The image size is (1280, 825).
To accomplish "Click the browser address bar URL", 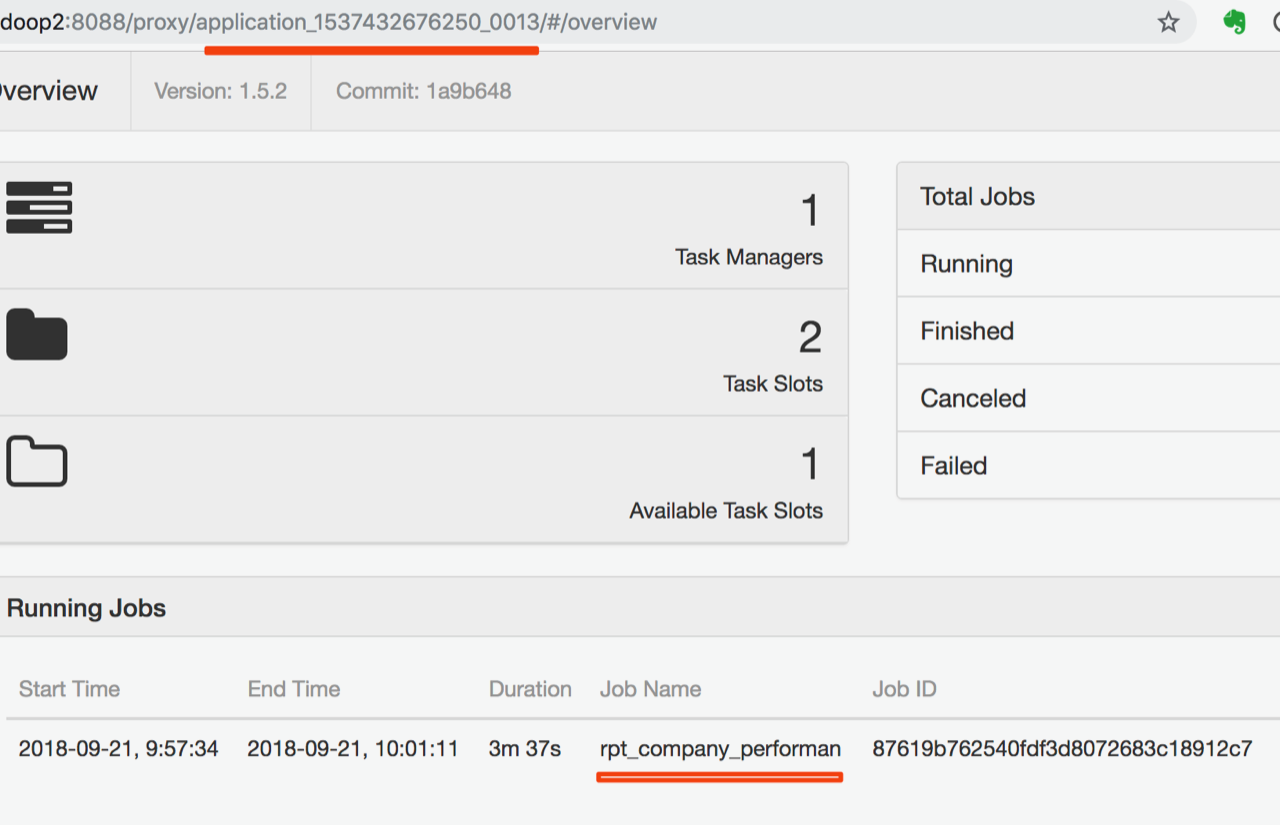I will [x=330, y=22].
